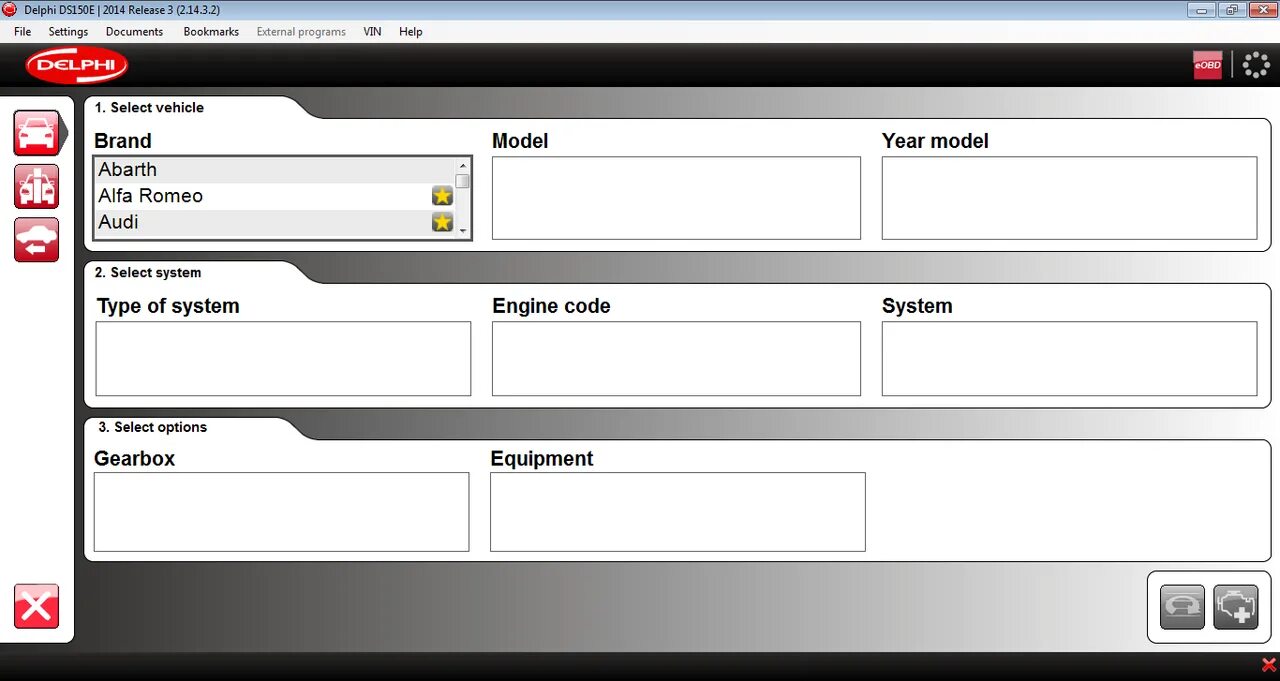Minimize the Delphi DS150E window
The height and width of the screenshot is (681, 1280).
[1201, 10]
